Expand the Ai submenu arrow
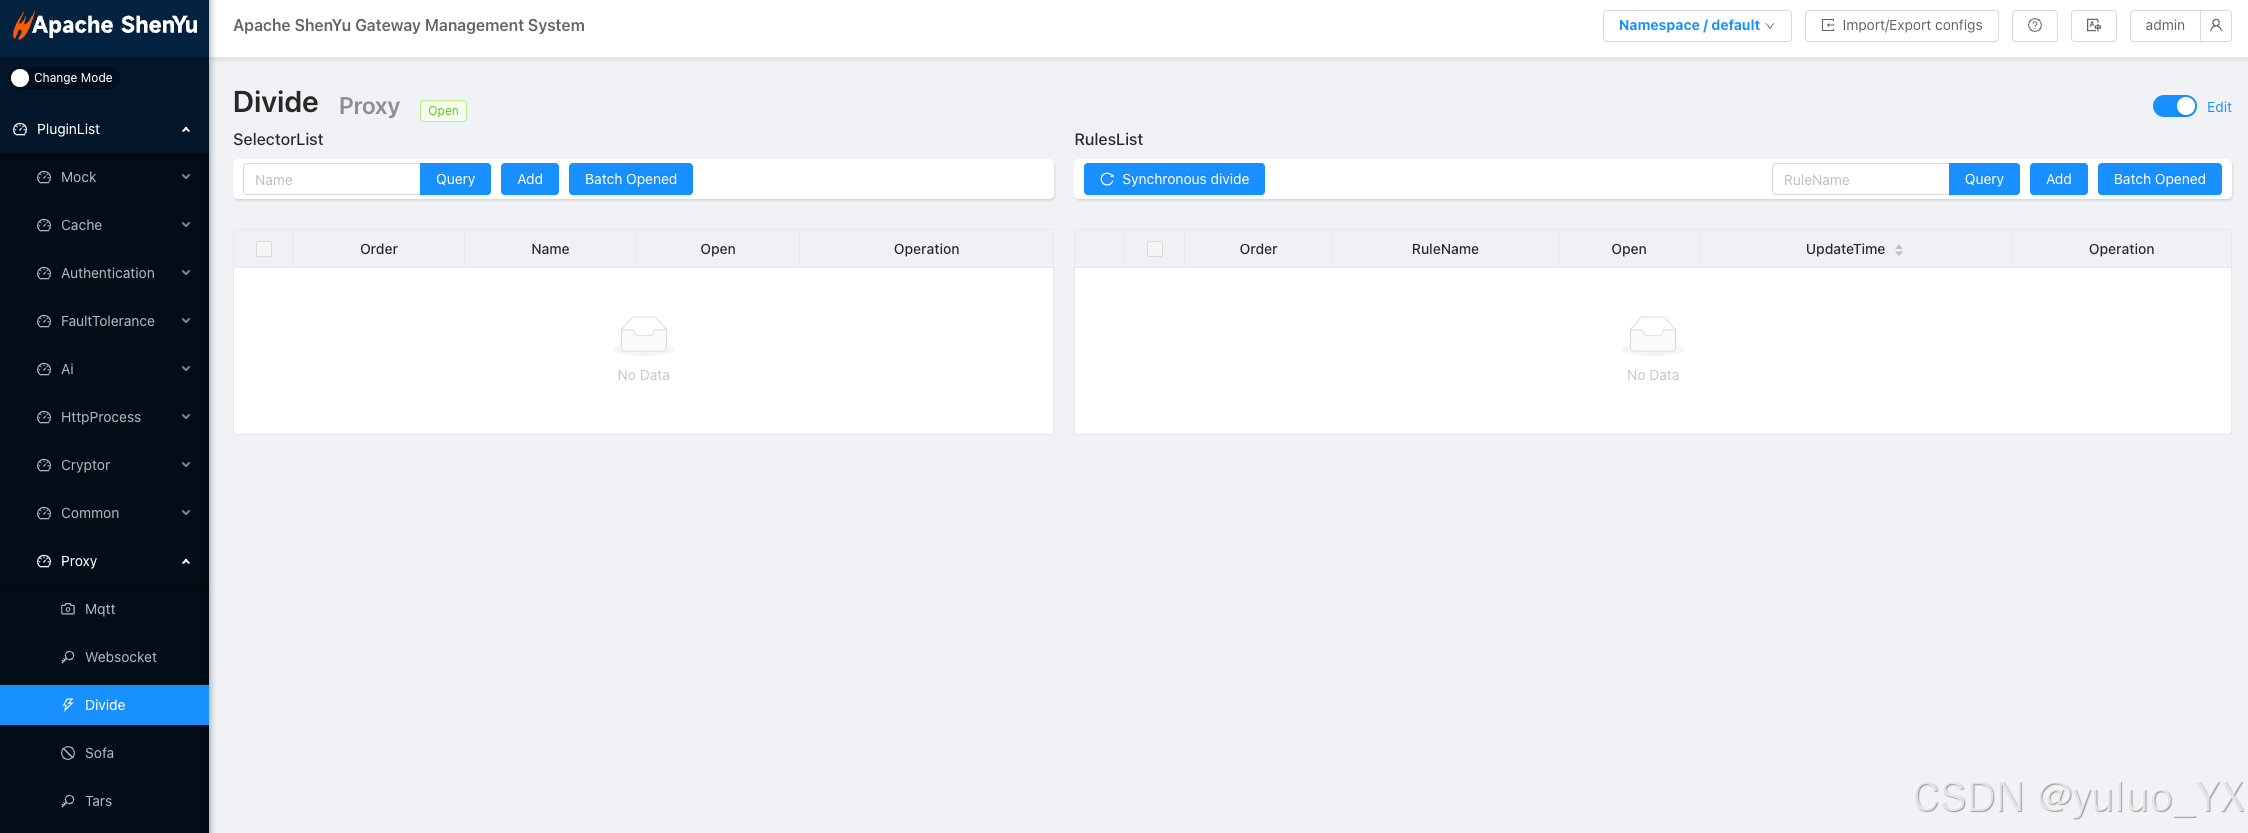Image resolution: width=2248 pixels, height=833 pixels. point(186,369)
